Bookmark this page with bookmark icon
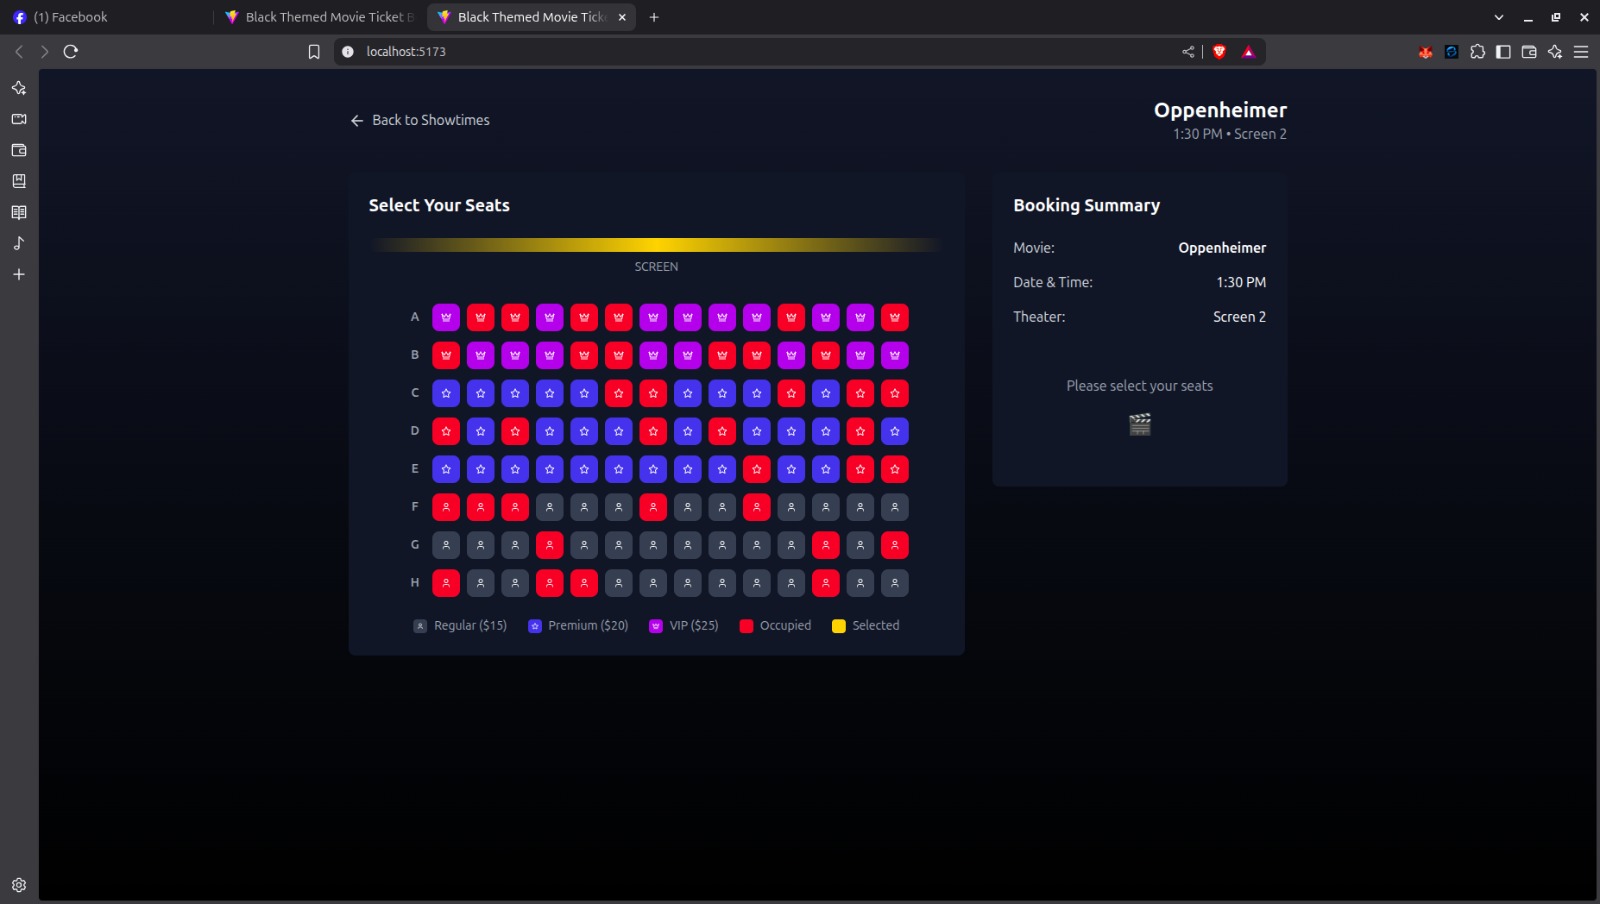Viewport: 1600px width, 904px height. tap(314, 52)
